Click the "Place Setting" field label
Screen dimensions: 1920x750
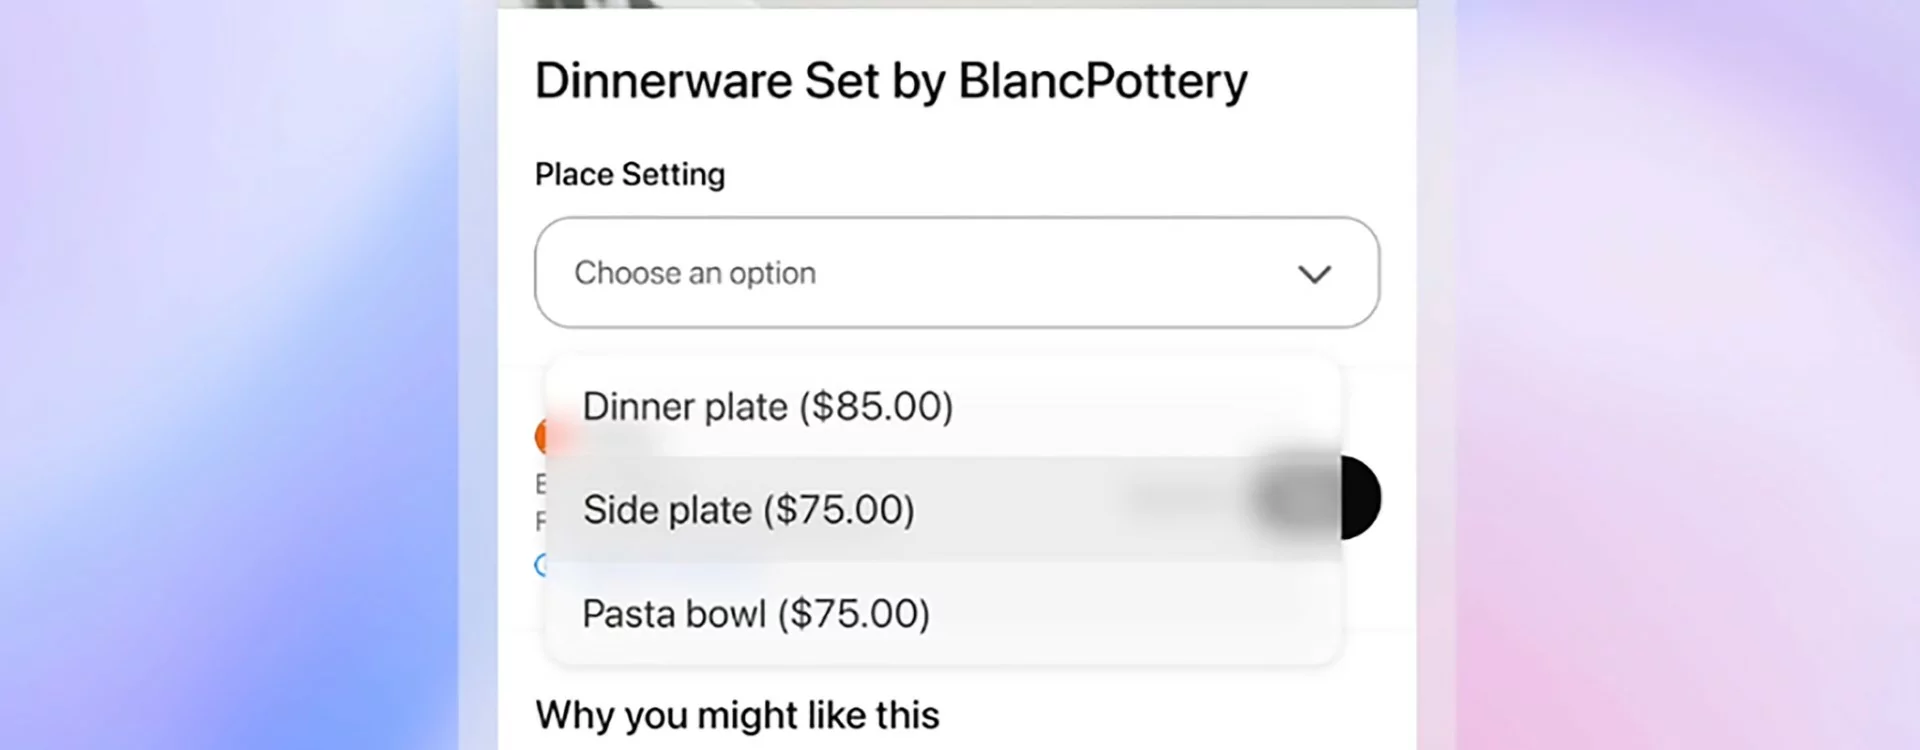630,175
